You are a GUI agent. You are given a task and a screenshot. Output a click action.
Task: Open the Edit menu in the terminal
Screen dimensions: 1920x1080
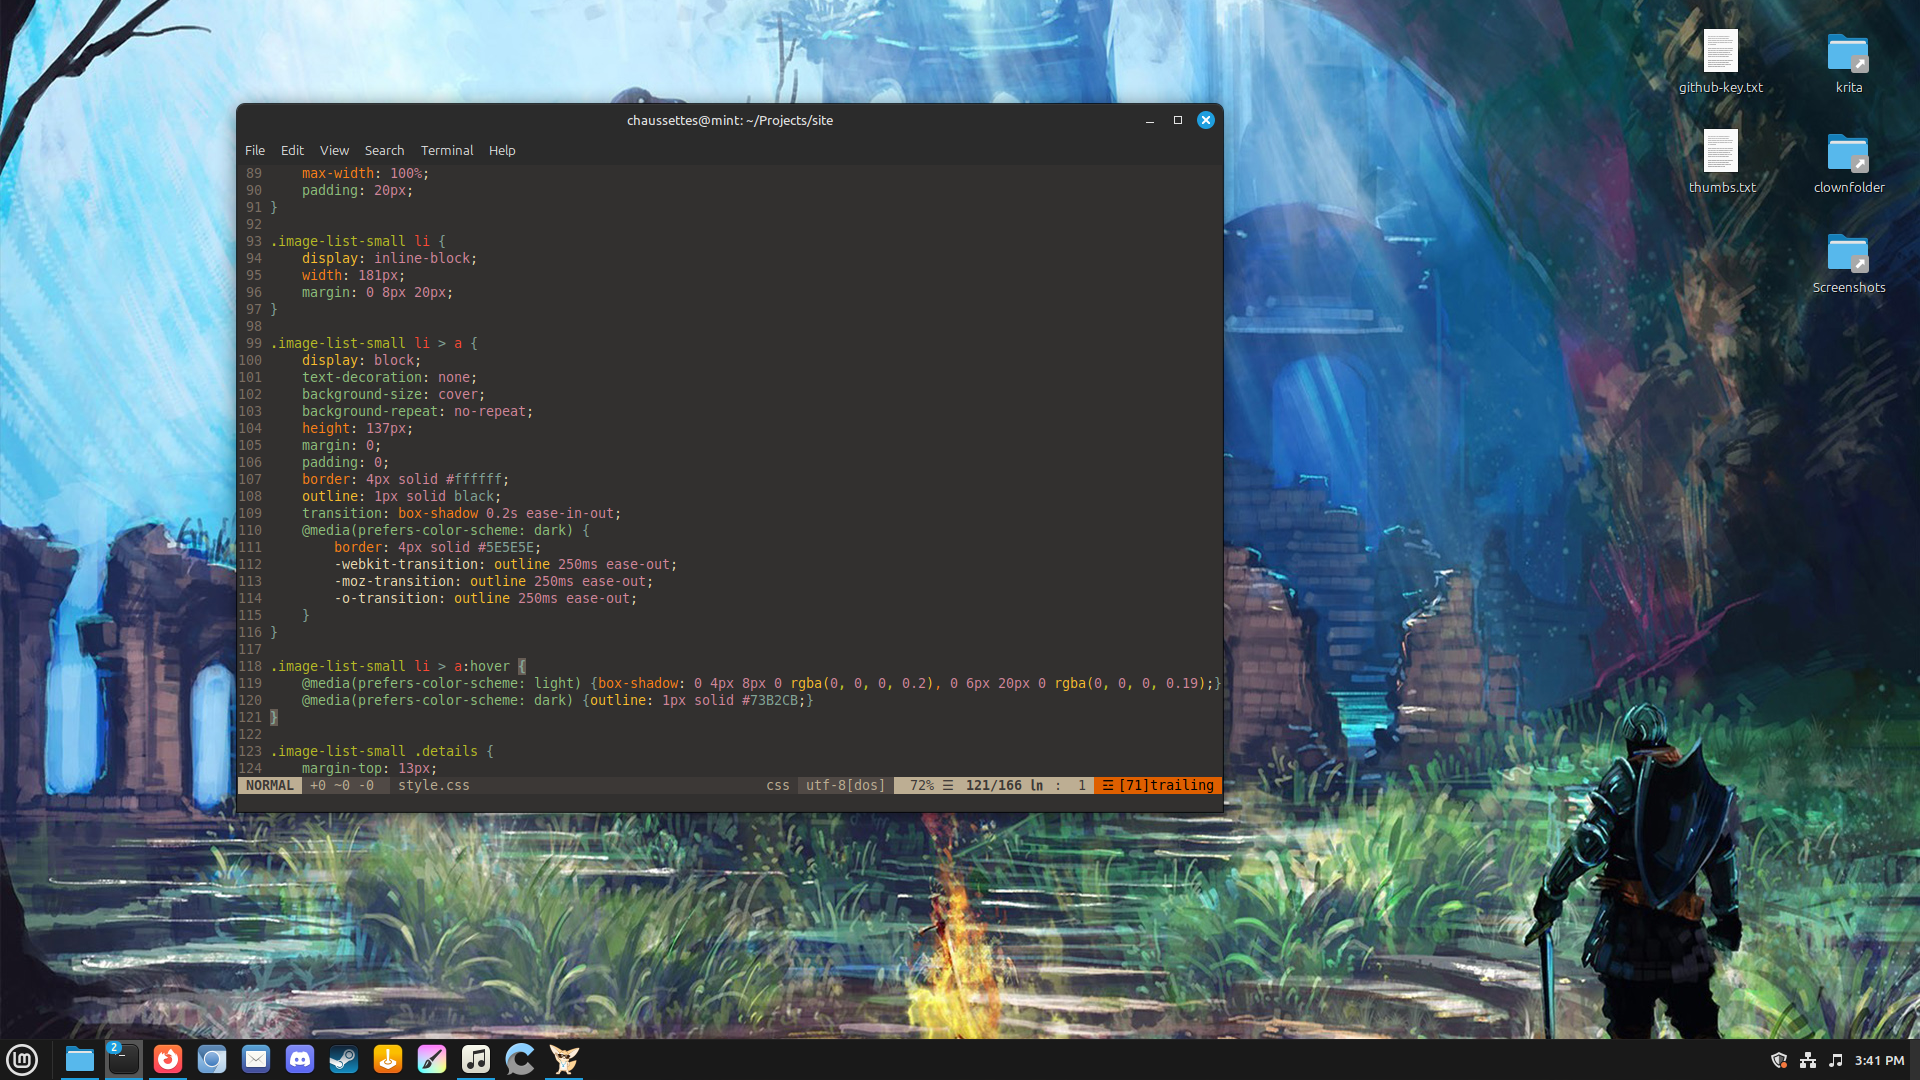tap(292, 150)
